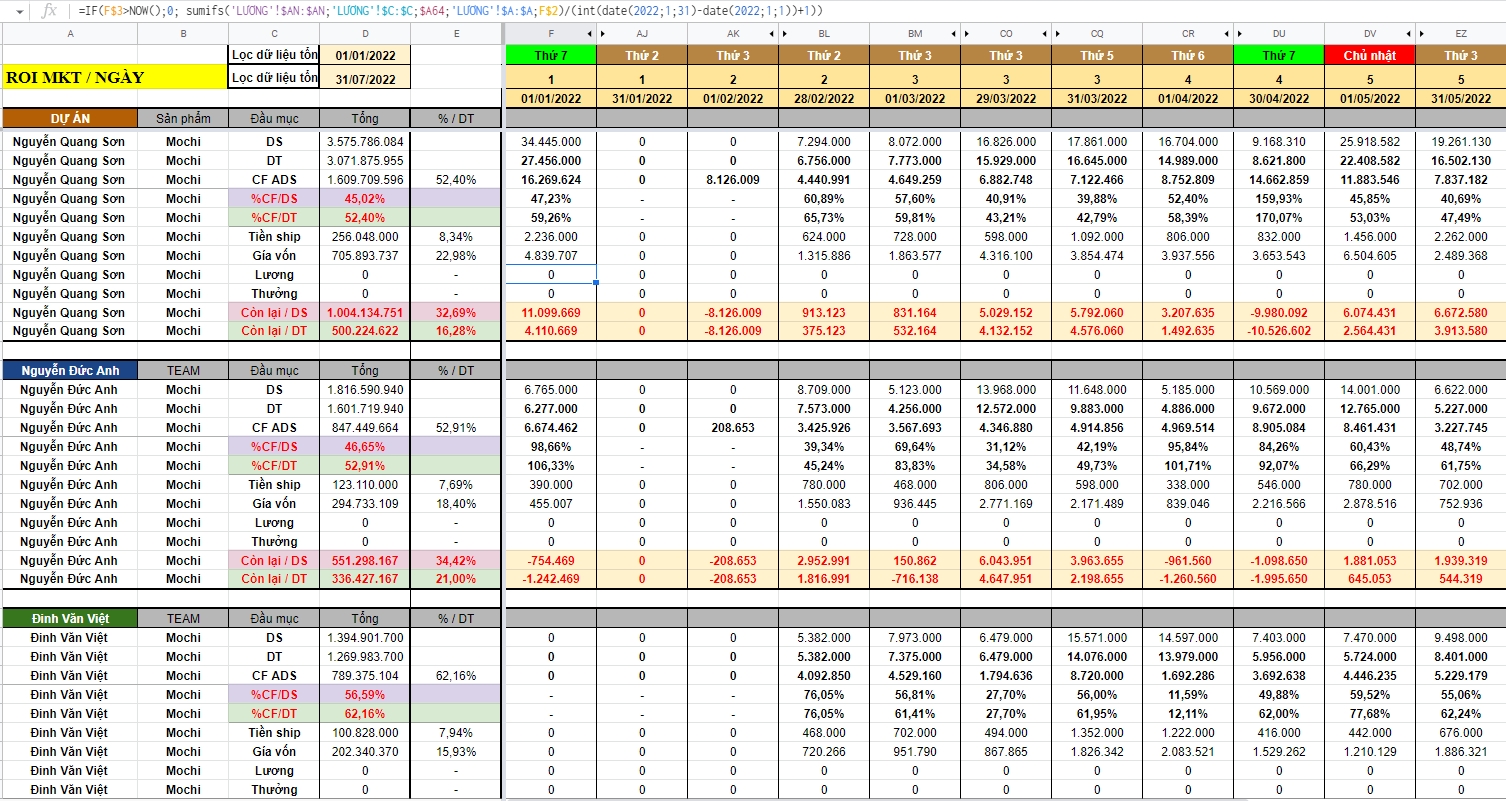Select the cell with 25.918.582
This screenshot has height=801, width=1506.
click(1370, 142)
